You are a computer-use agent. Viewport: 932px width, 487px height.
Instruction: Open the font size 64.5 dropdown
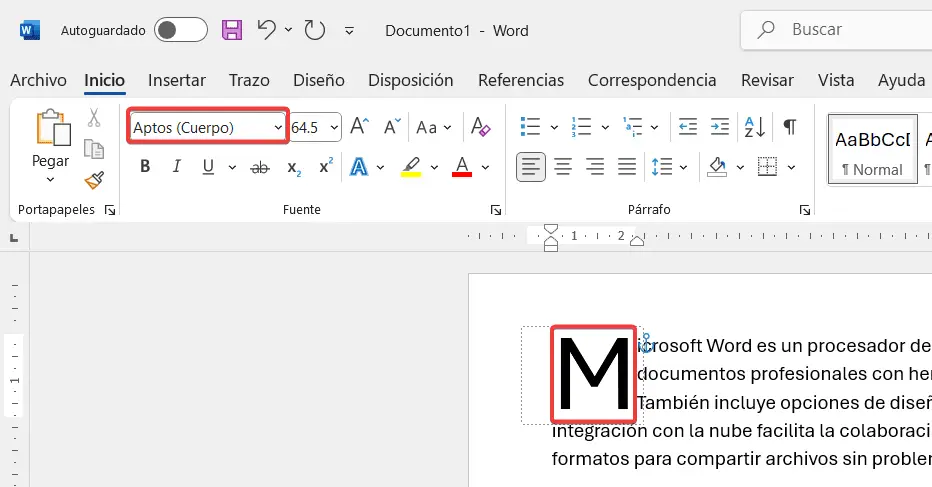[333, 127]
